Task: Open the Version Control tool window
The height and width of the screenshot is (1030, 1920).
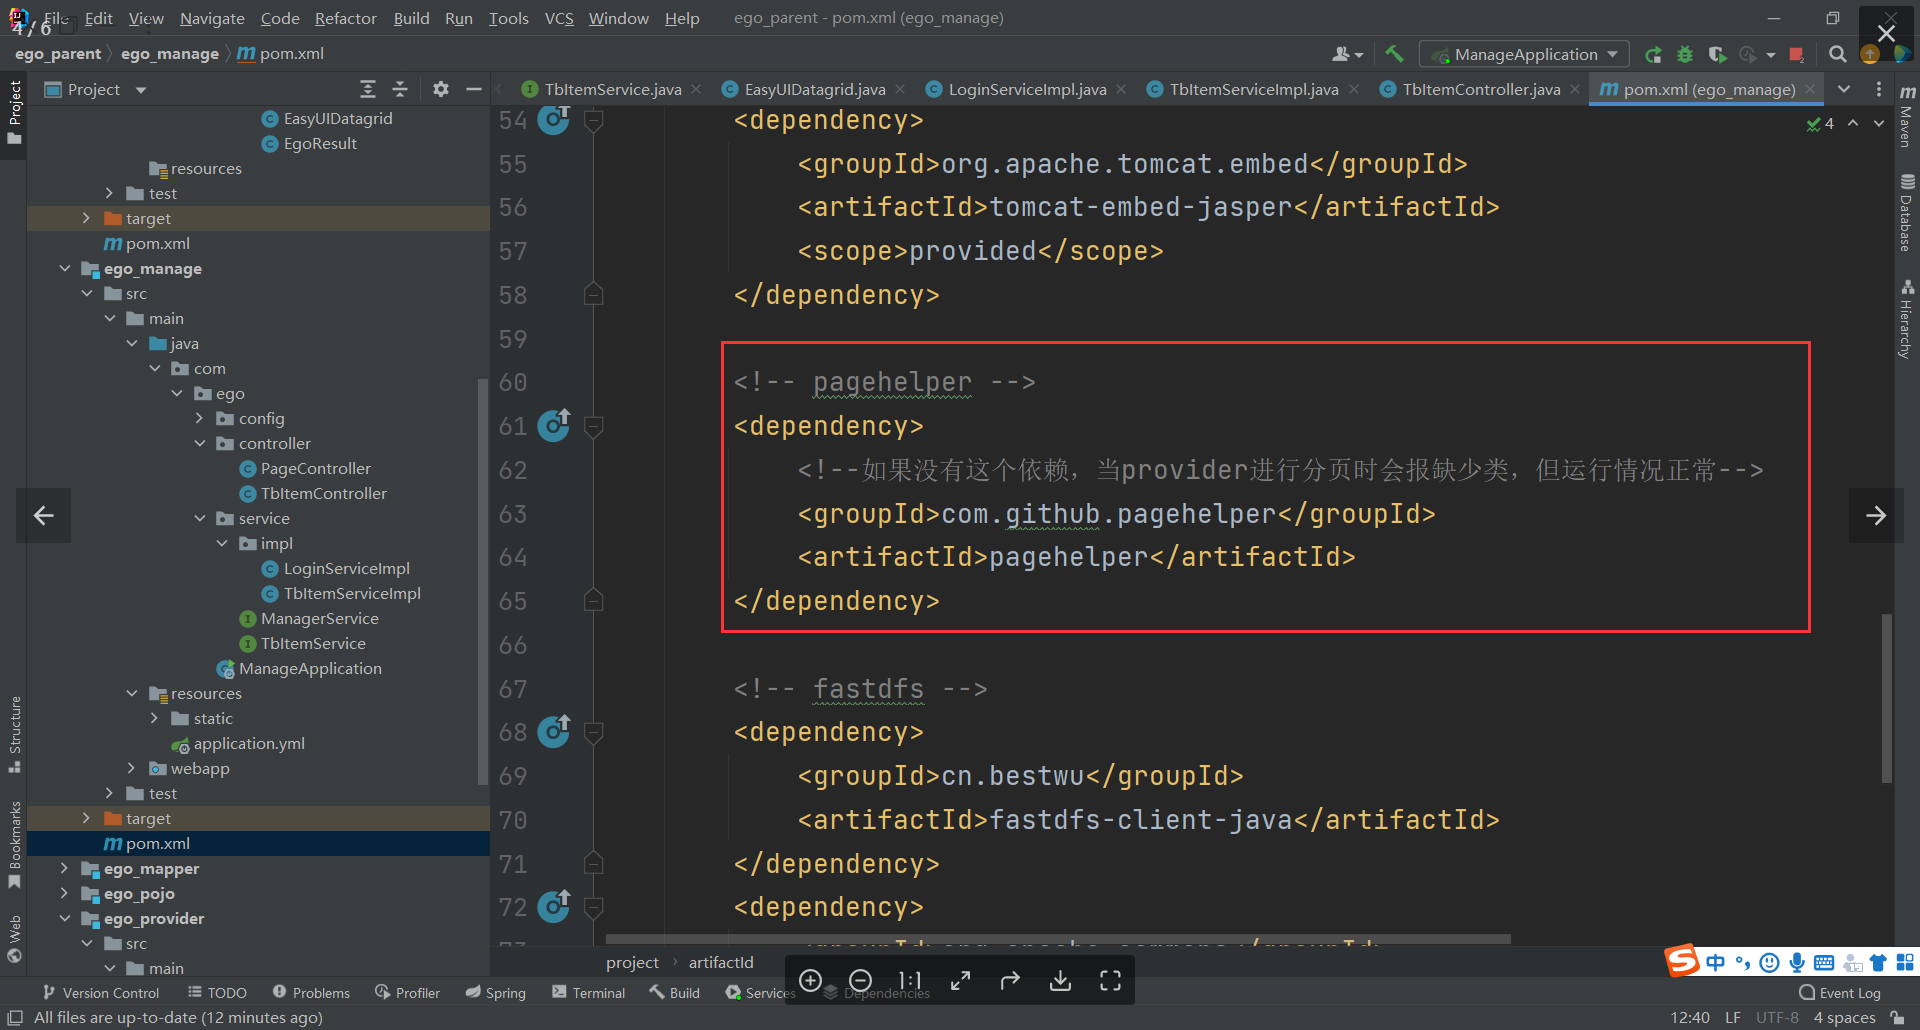Action: 101,993
